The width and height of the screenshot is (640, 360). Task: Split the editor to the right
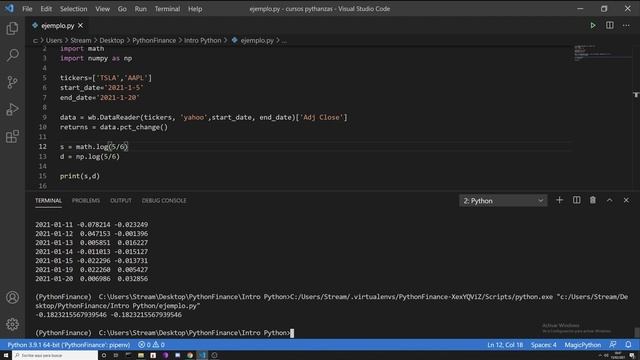[609, 25]
